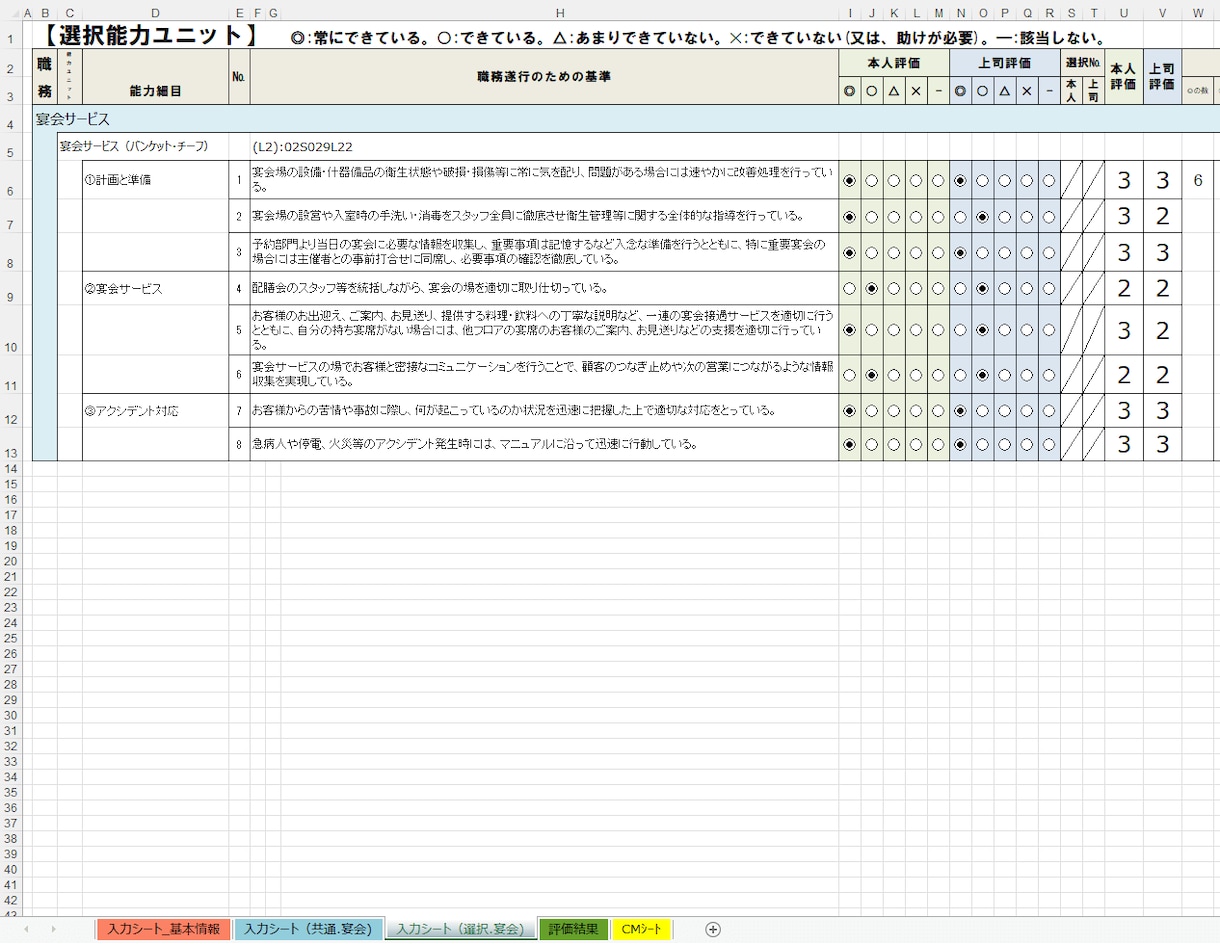Set item 1 本人評価 to △
This screenshot has width=1220, height=944.
point(894,181)
